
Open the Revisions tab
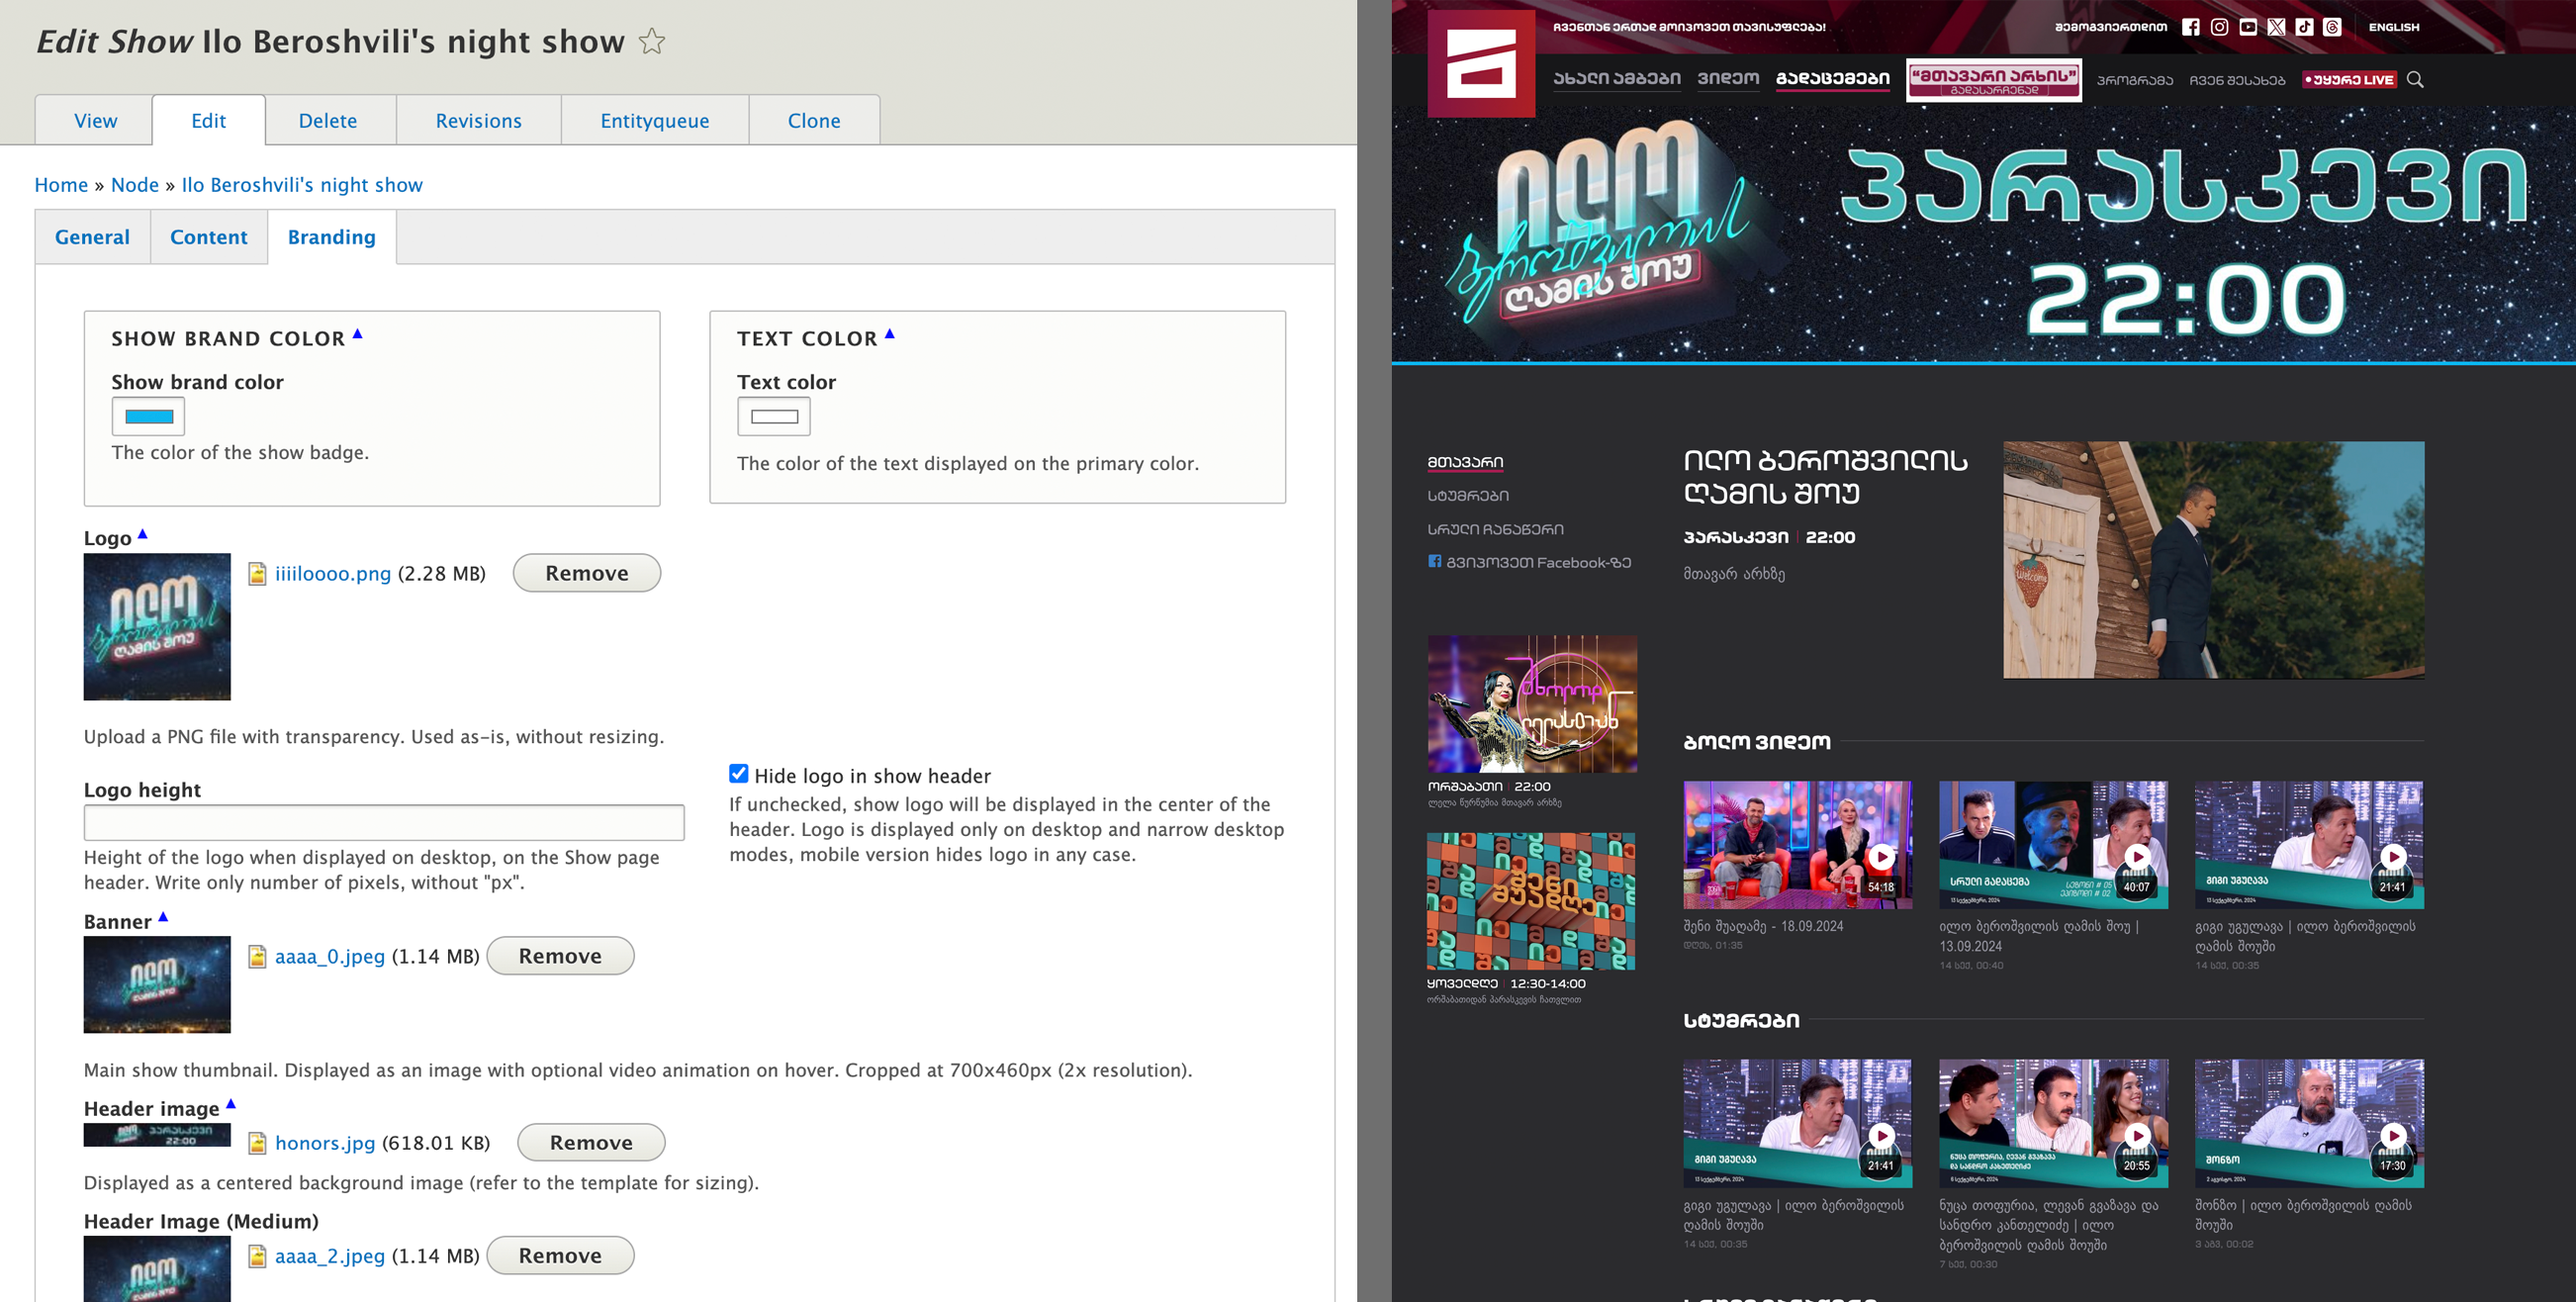coord(478,120)
